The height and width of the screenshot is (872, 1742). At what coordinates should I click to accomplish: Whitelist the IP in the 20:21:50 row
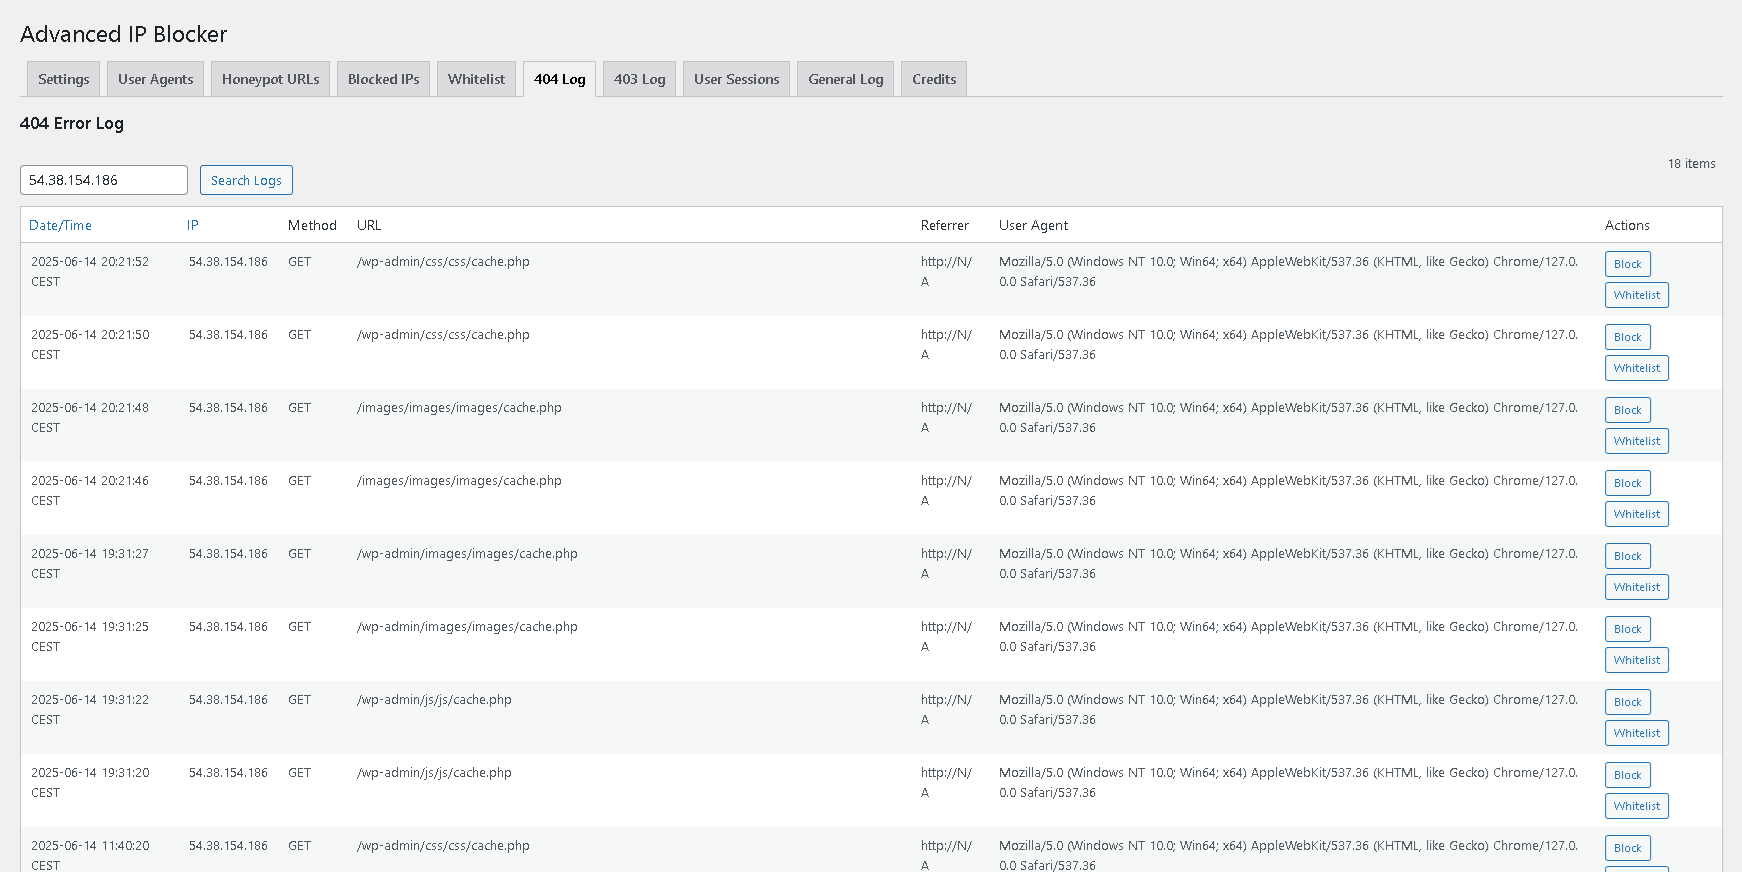[x=1637, y=368]
